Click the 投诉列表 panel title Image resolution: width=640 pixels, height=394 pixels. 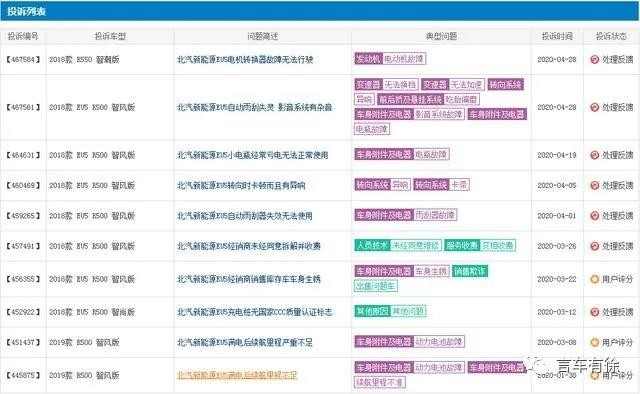pos(27,11)
